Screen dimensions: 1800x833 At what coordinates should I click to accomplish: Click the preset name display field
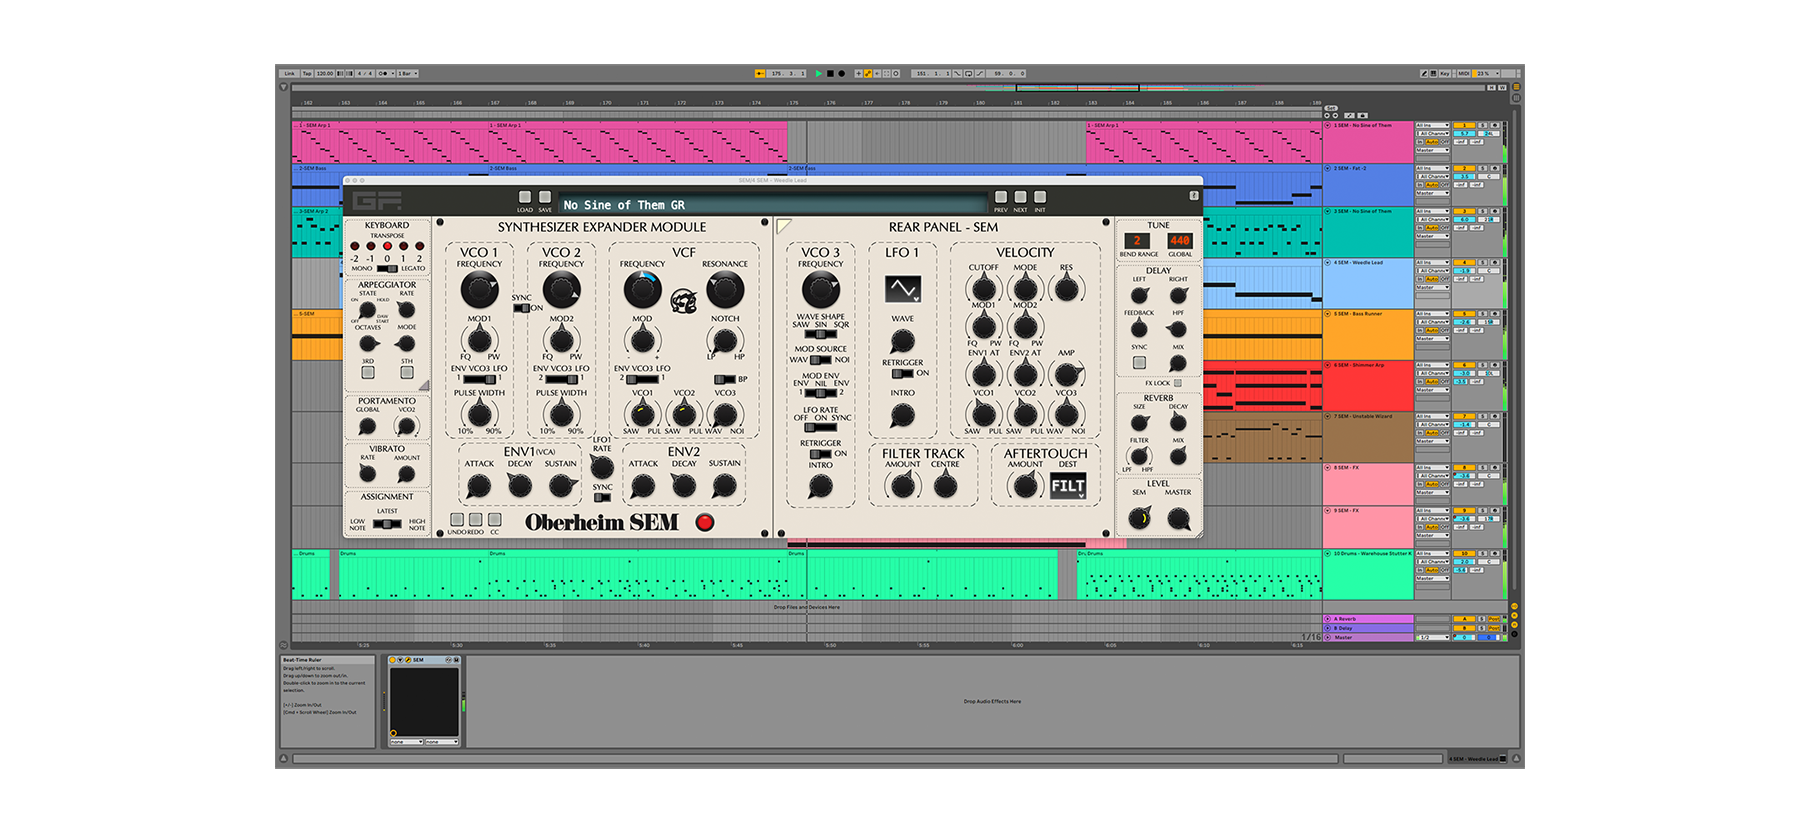coord(770,205)
